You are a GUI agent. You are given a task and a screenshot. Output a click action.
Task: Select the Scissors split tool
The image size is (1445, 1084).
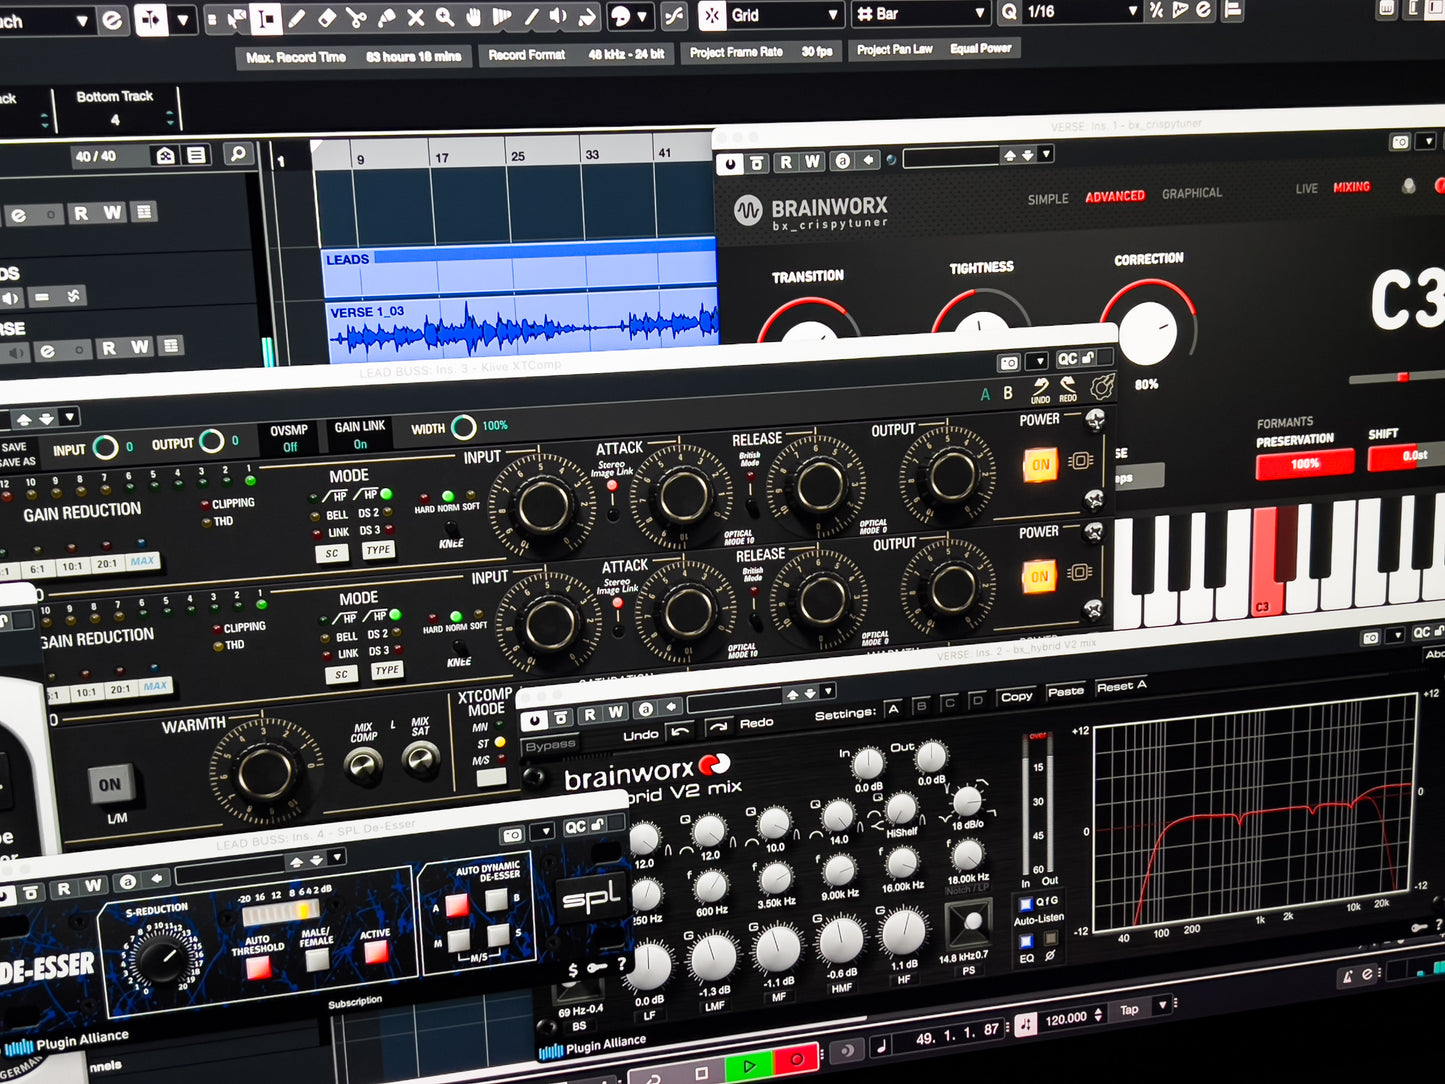(356, 17)
